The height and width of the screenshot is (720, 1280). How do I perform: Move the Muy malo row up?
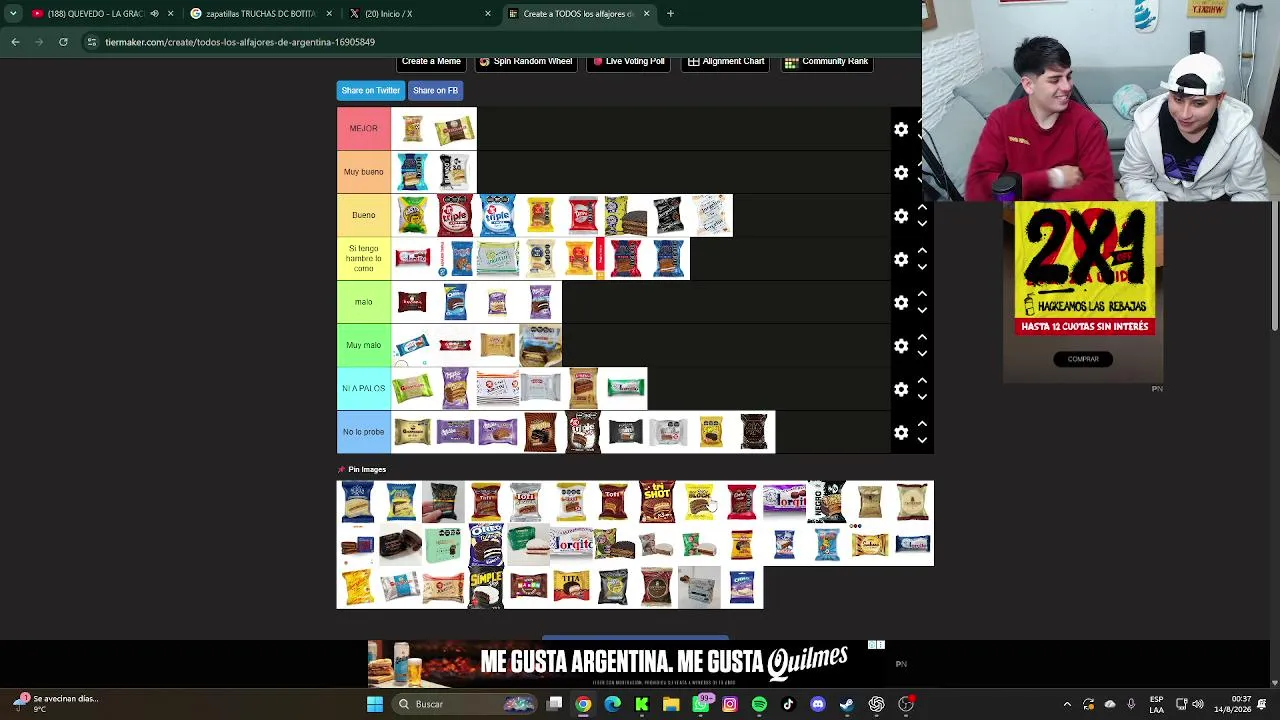[x=922, y=338]
